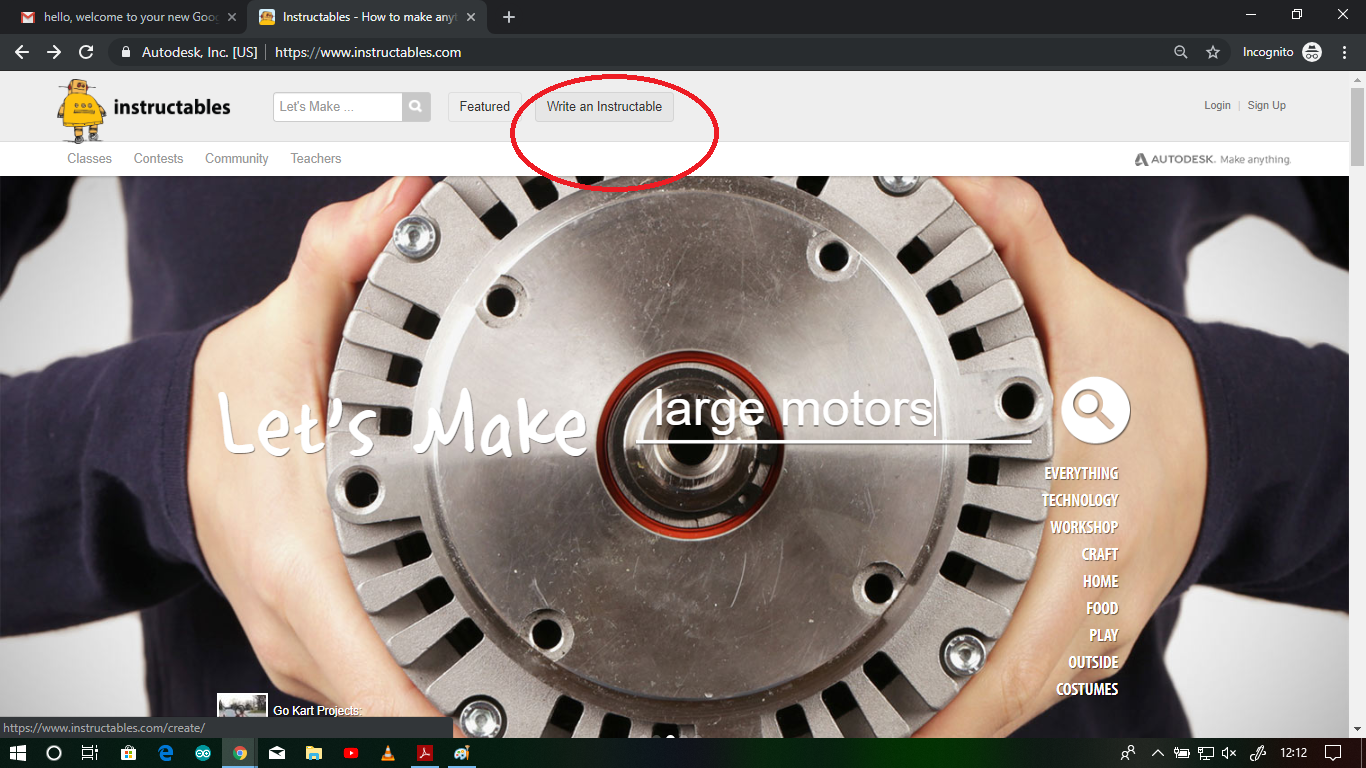Select the OUTSIDE category

(1093, 662)
